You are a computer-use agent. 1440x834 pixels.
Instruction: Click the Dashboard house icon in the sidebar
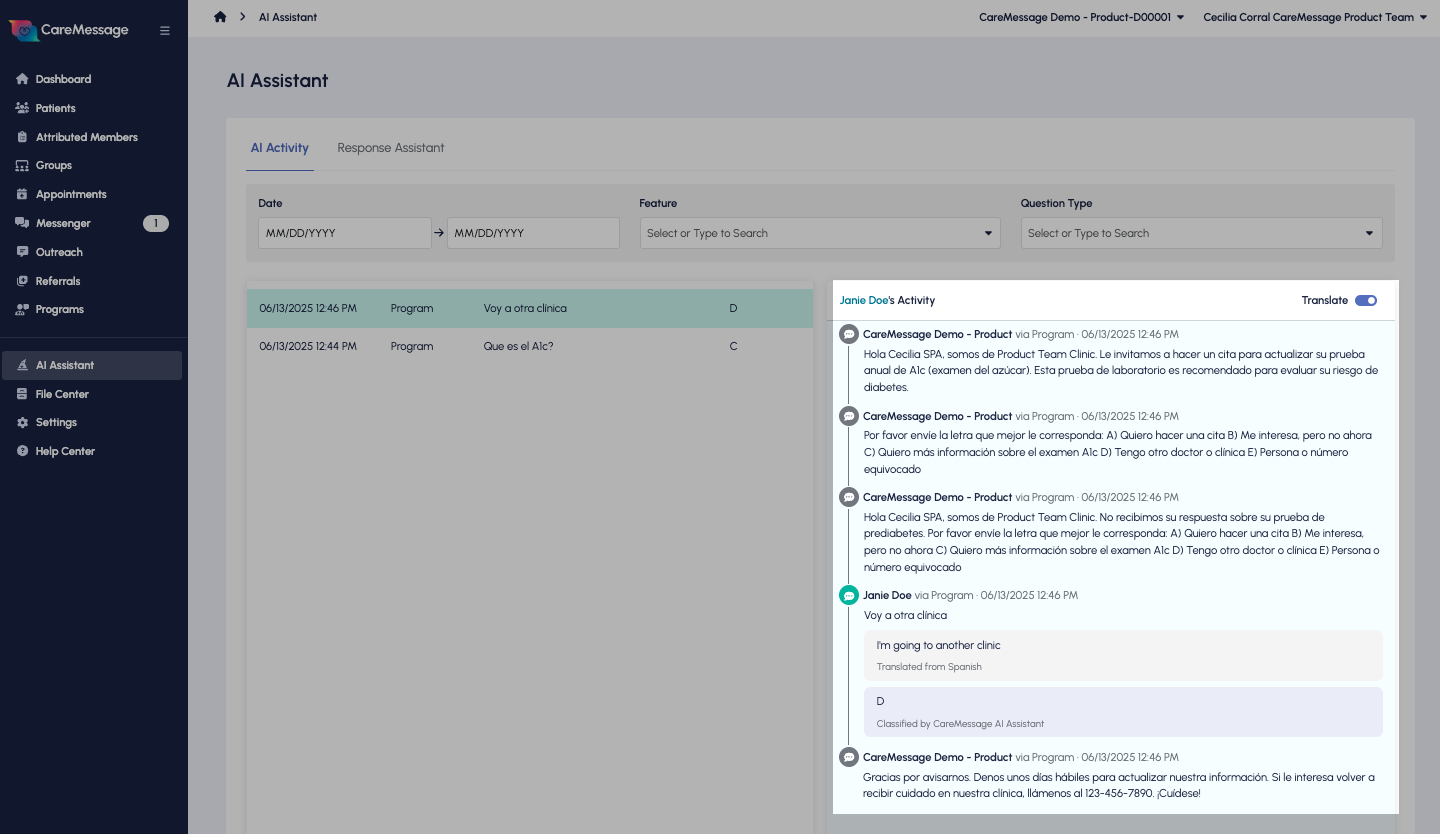[22, 79]
